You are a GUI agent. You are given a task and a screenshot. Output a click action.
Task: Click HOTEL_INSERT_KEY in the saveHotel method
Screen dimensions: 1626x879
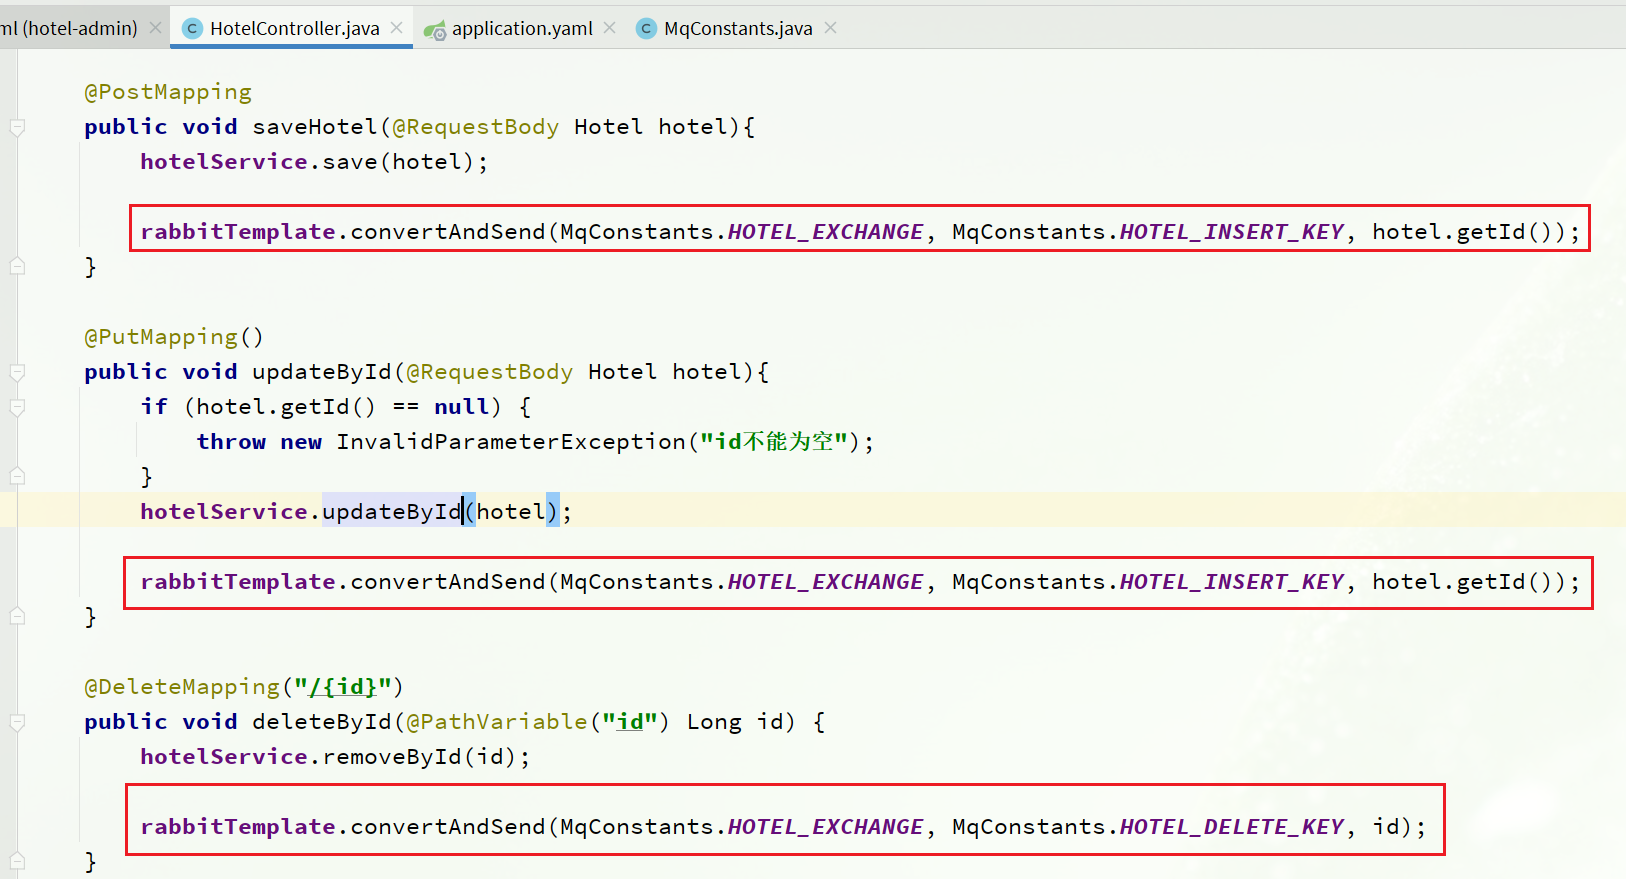click(x=1231, y=232)
